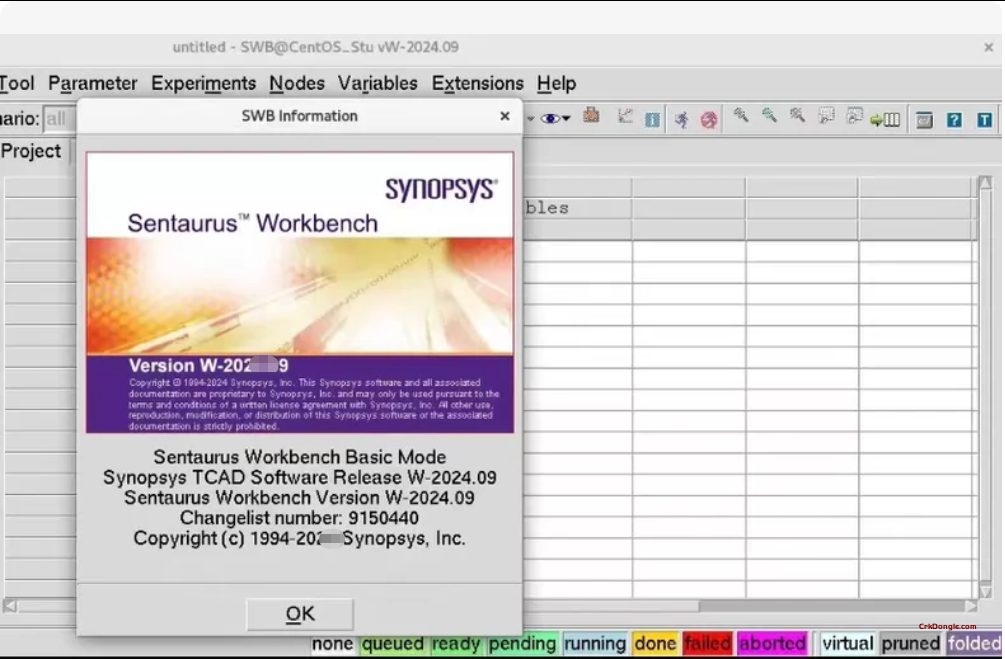Open the Nodes menu

tap(297, 83)
